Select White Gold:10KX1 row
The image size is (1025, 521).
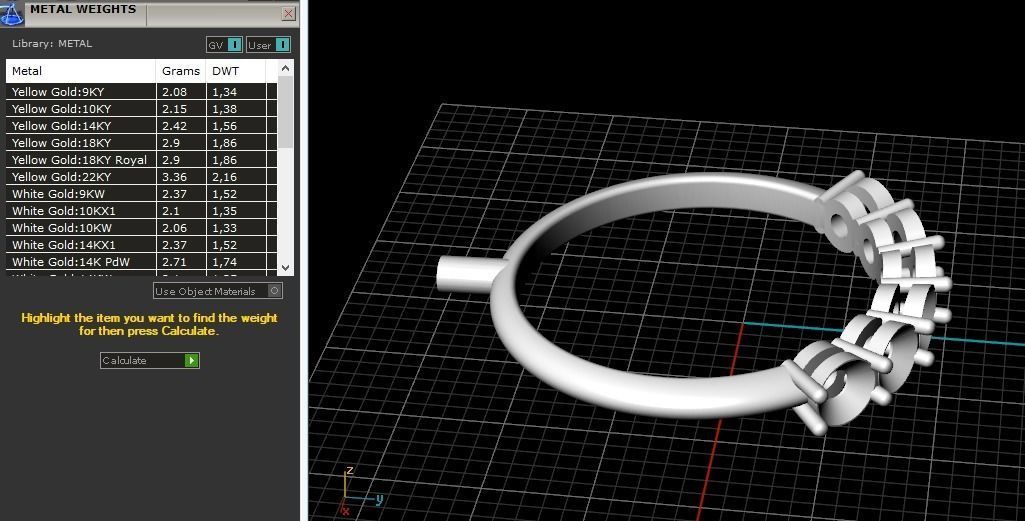[x=141, y=210]
